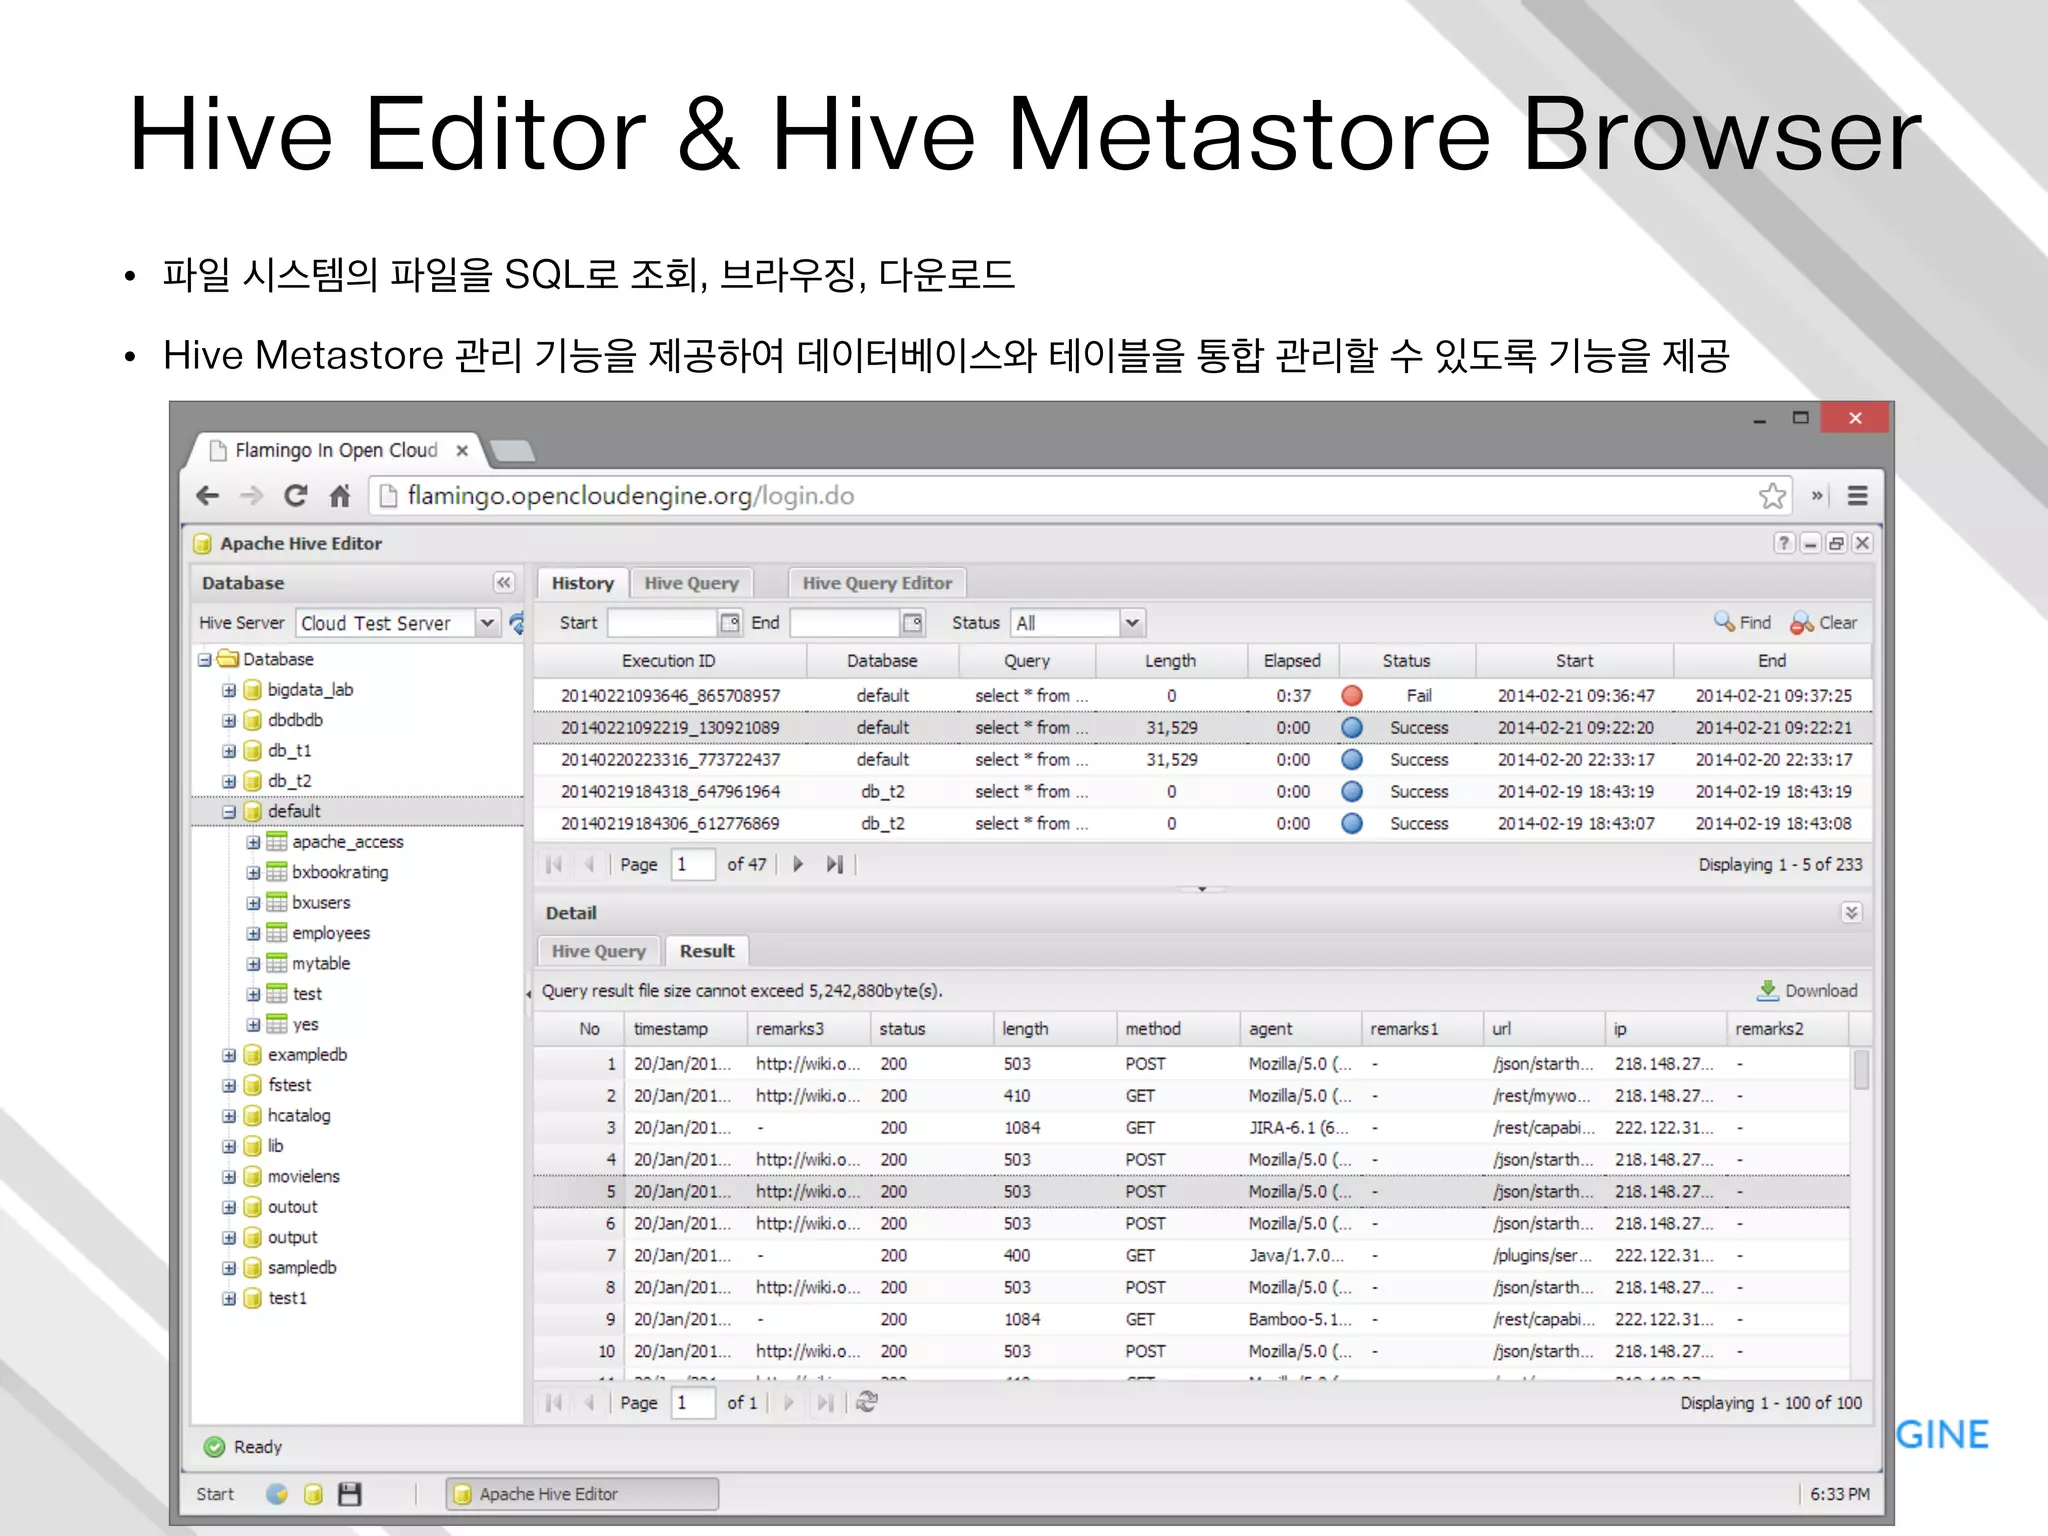Go to last history page
Screen dimensions: 2048x1536
[x=835, y=864]
